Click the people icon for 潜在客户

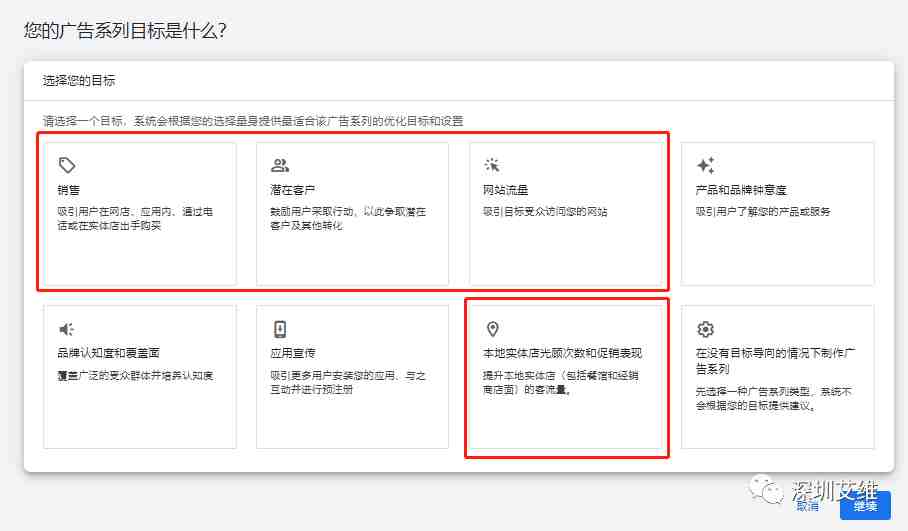point(280,165)
